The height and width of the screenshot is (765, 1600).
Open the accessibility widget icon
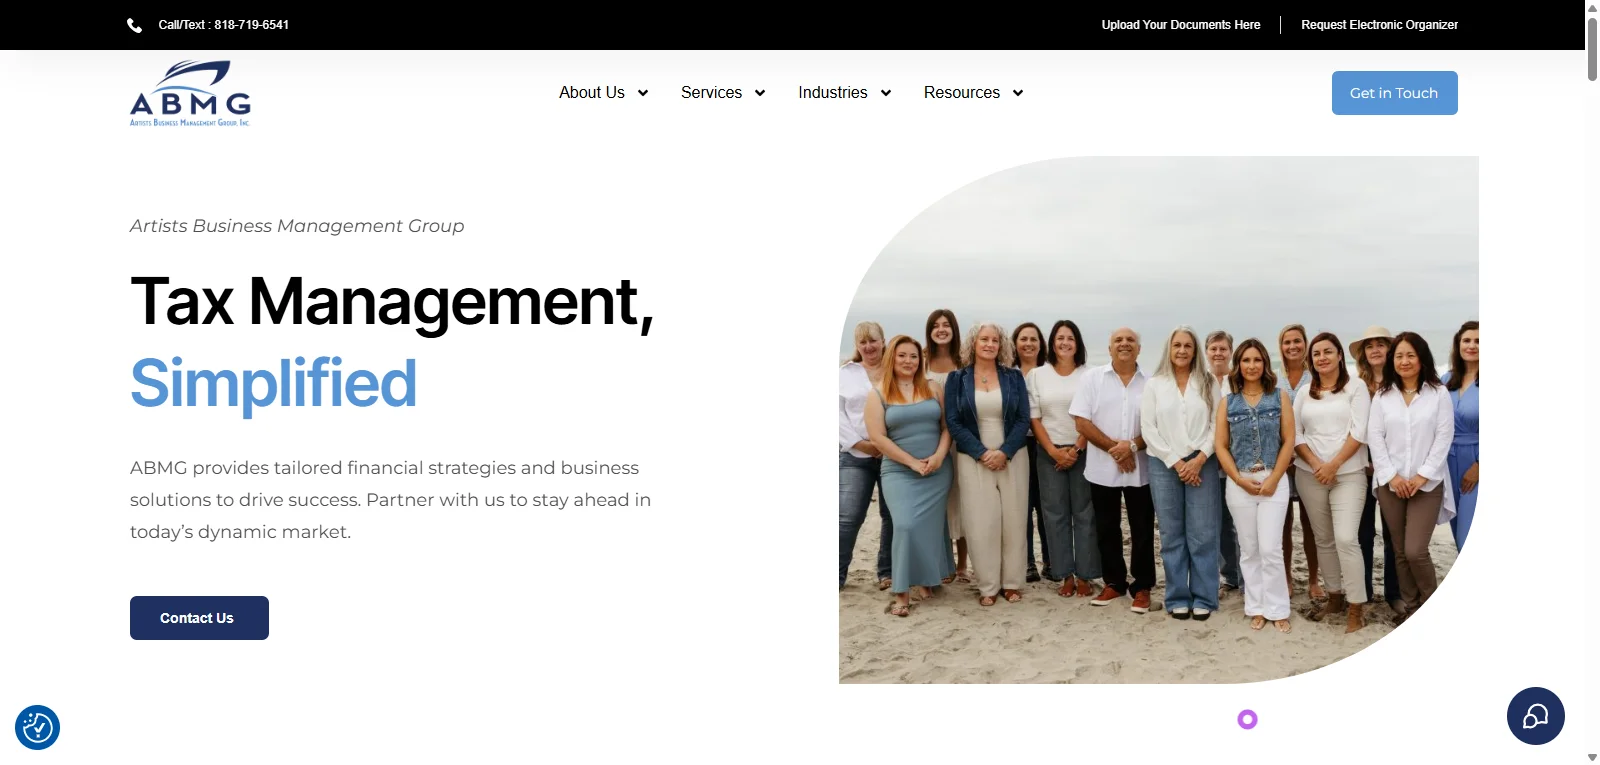38,727
